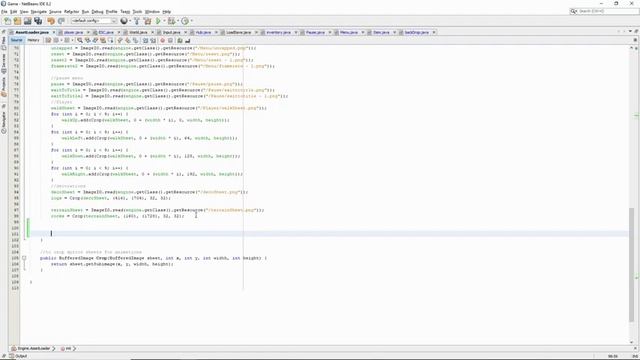Click the Uncomment selected lines icon
The width and height of the screenshot is (640, 360).
tap(188, 40)
